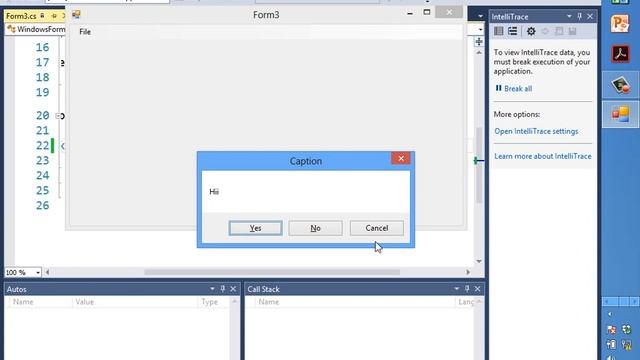This screenshot has width=640, height=360.
Task: Click the Yes button in the Caption dialog
Action: coord(256,228)
